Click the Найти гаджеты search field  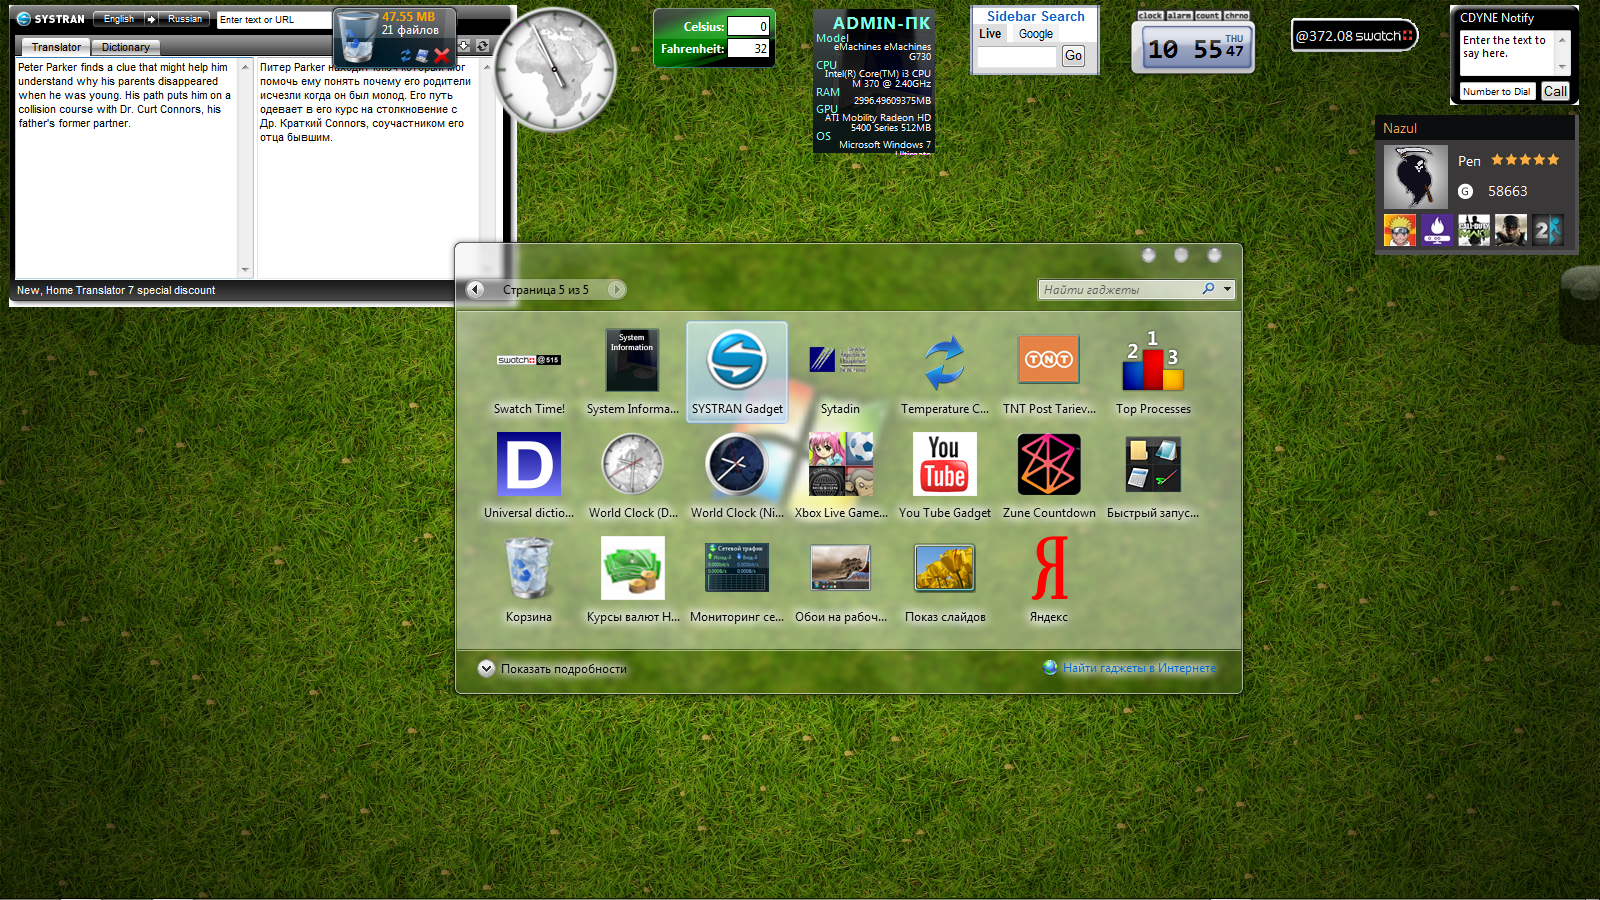[1120, 289]
